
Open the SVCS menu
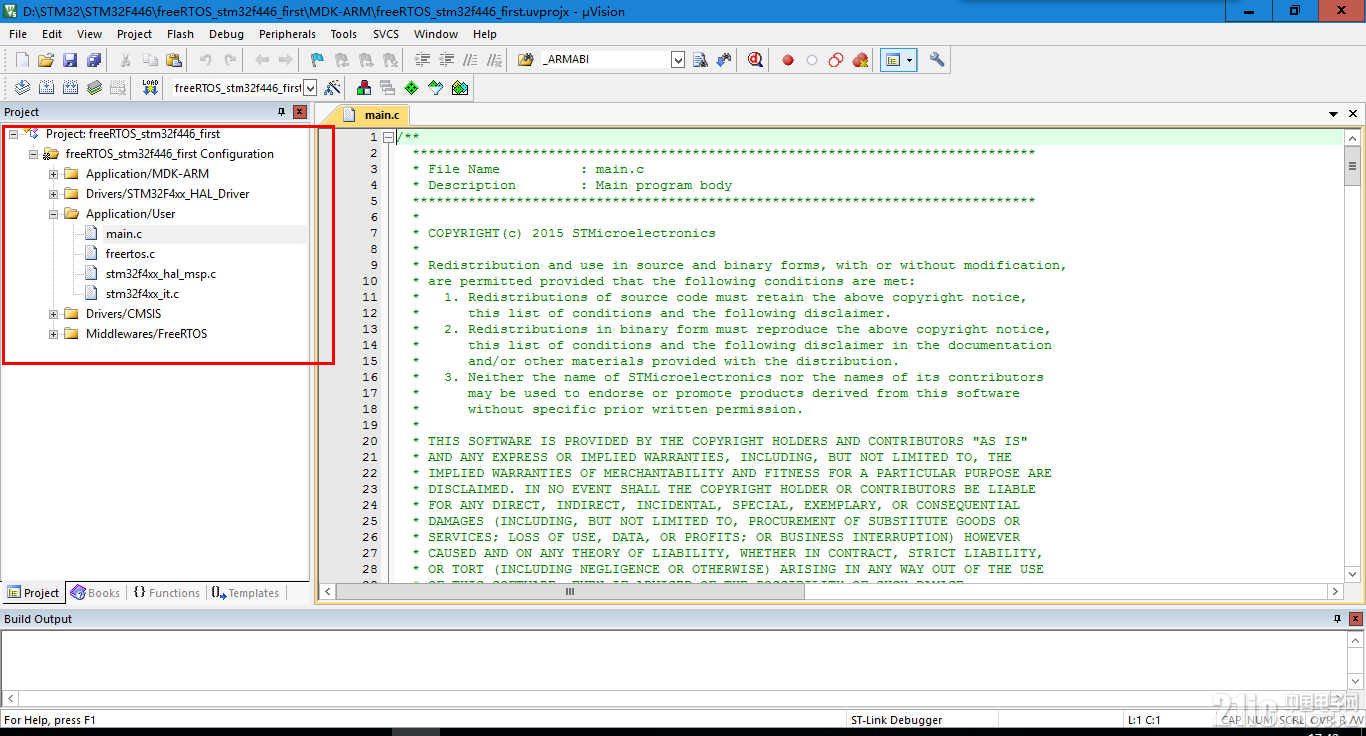pos(386,34)
